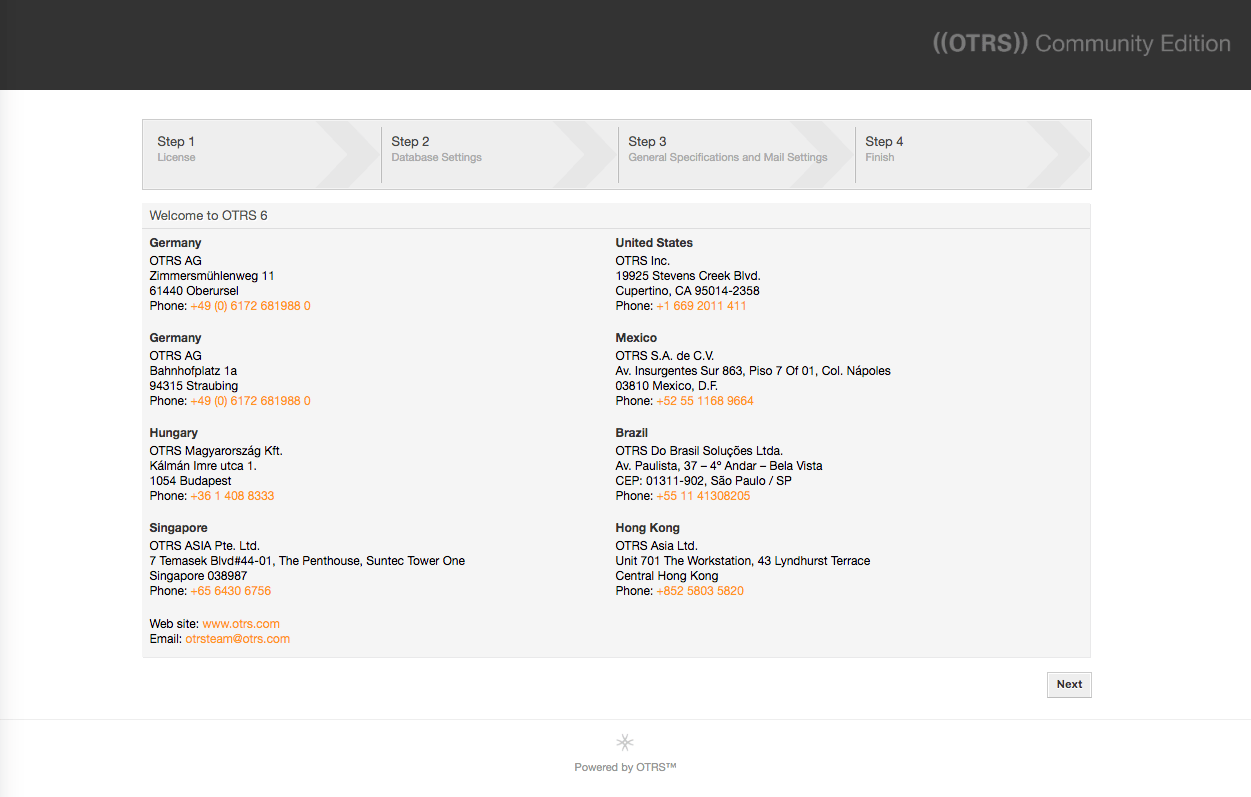Select the Step 1 License step
The width and height of the screenshot is (1251, 797).
click(x=261, y=154)
